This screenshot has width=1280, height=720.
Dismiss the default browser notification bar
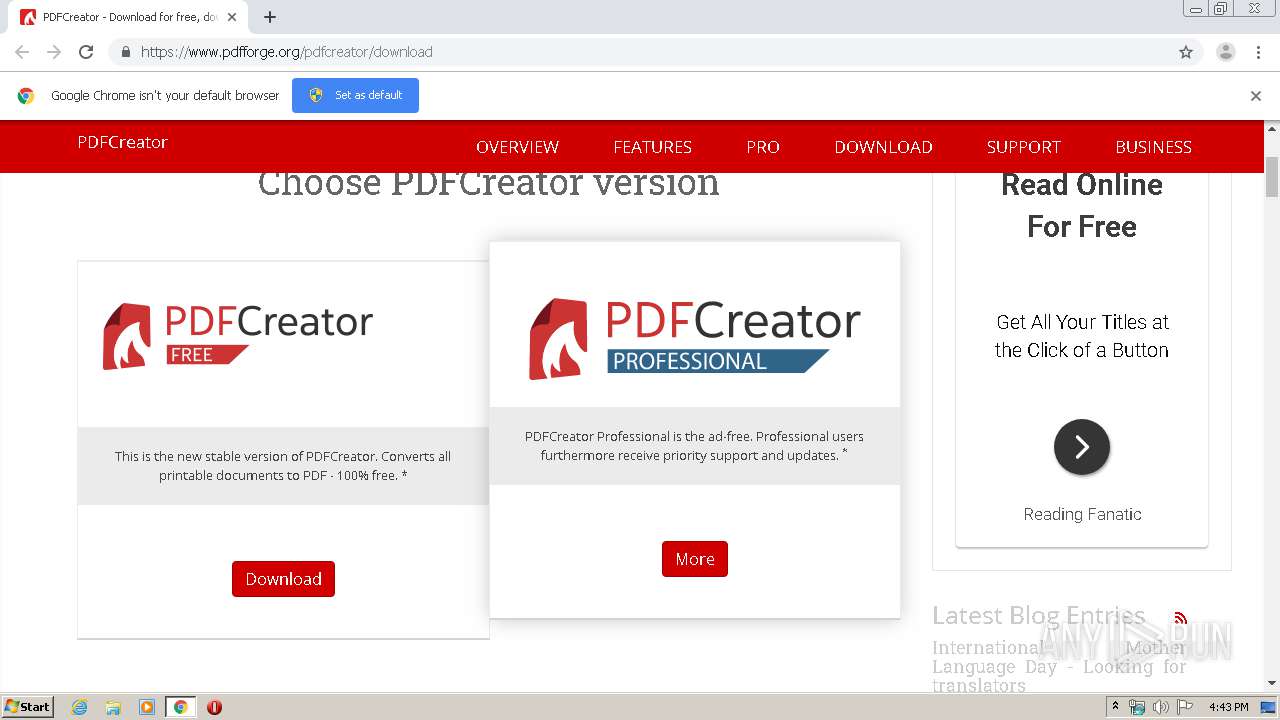[x=1256, y=96]
